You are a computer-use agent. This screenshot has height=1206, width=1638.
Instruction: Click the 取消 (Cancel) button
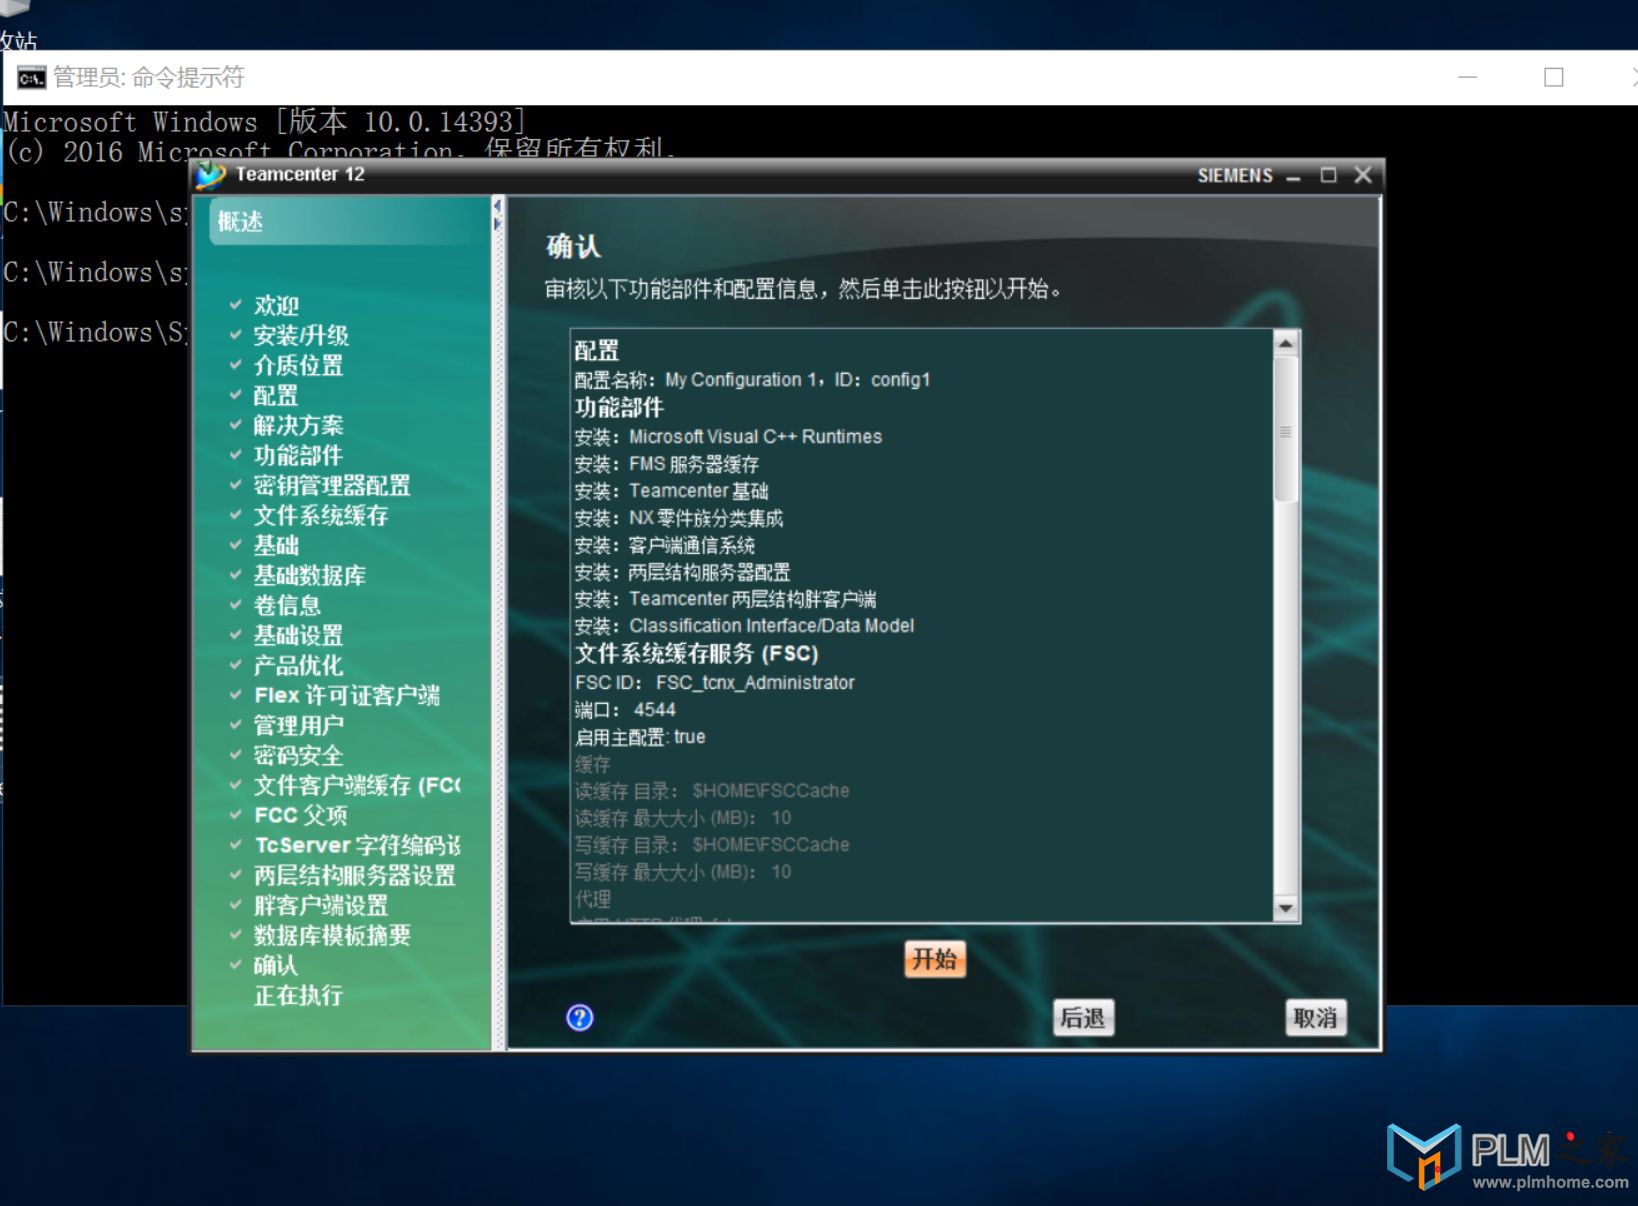point(1315,1018)
